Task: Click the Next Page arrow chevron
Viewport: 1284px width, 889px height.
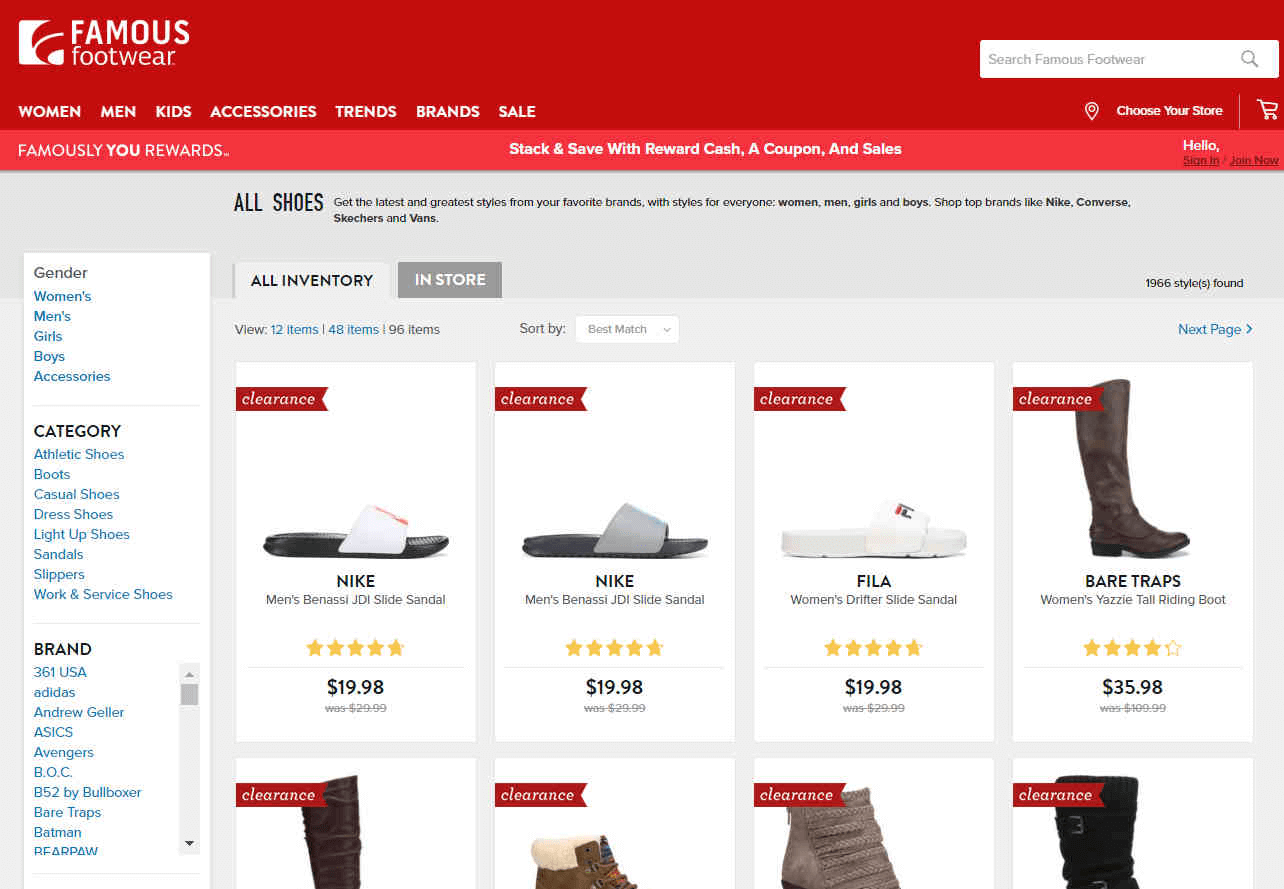Action: pyautogui.click(x=1249, y=329)
